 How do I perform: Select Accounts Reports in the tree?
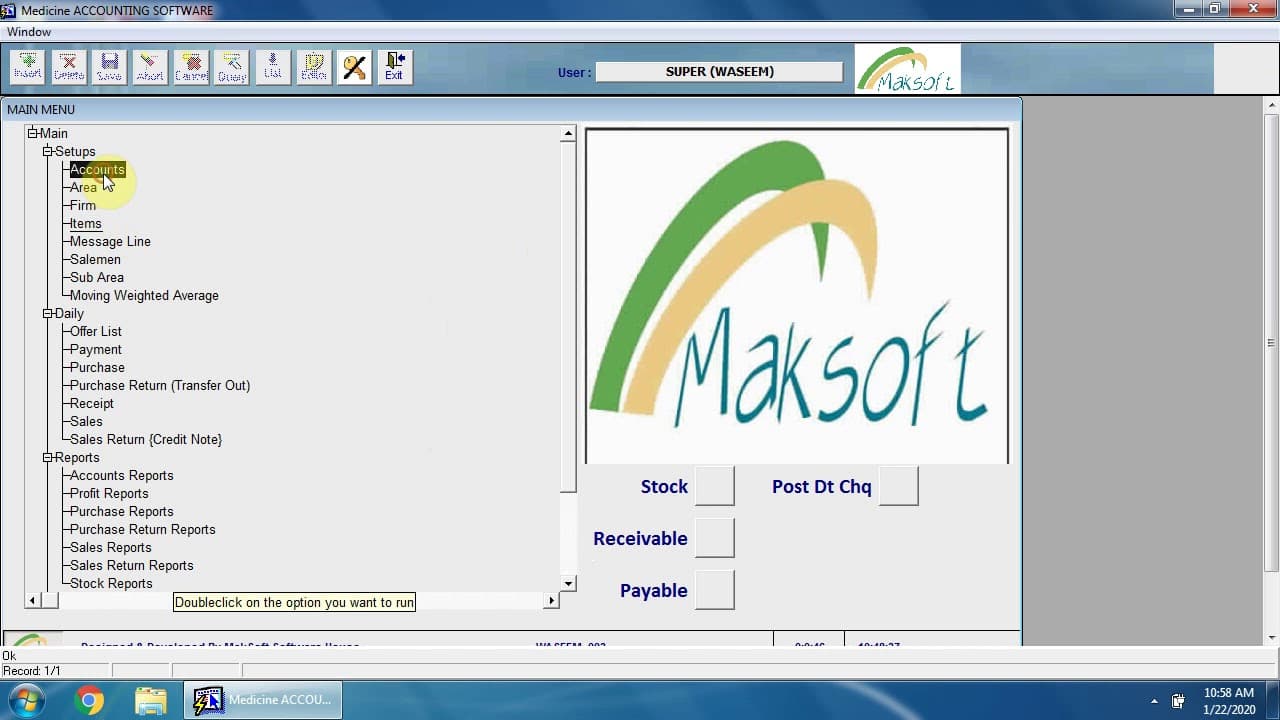tap(122, 475)
